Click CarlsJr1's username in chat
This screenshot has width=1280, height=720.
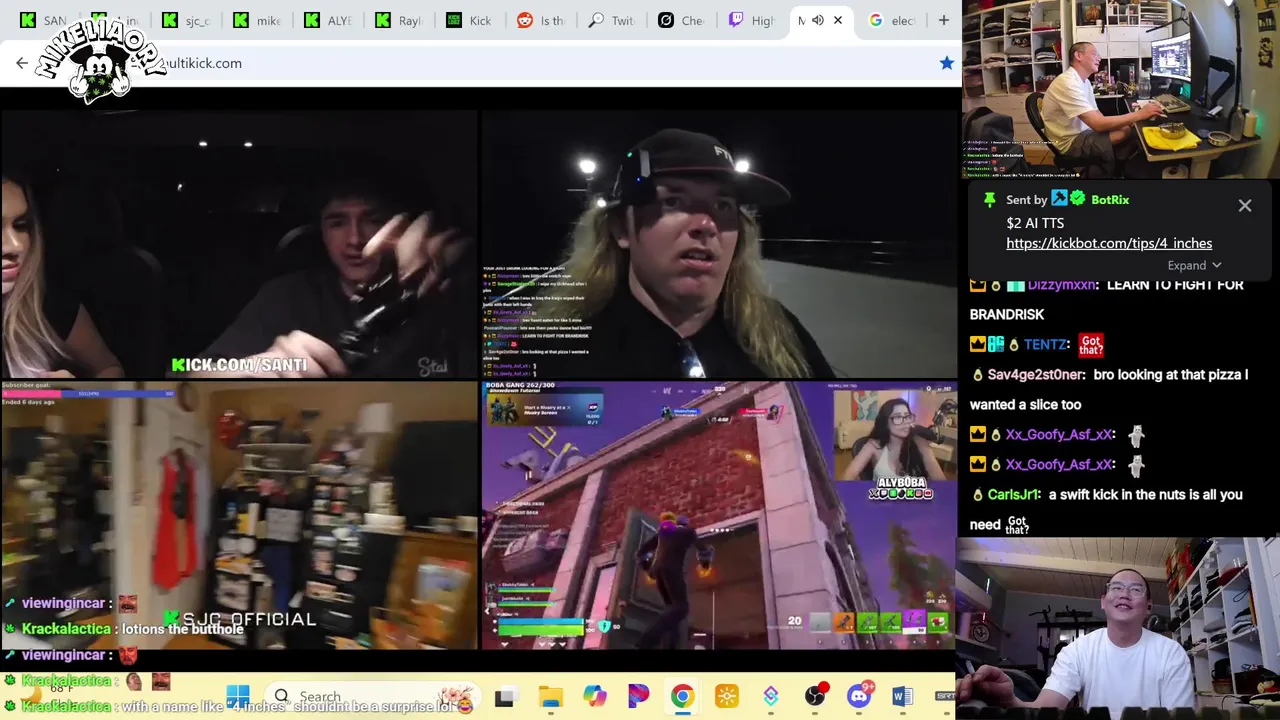pos(1014,495)
